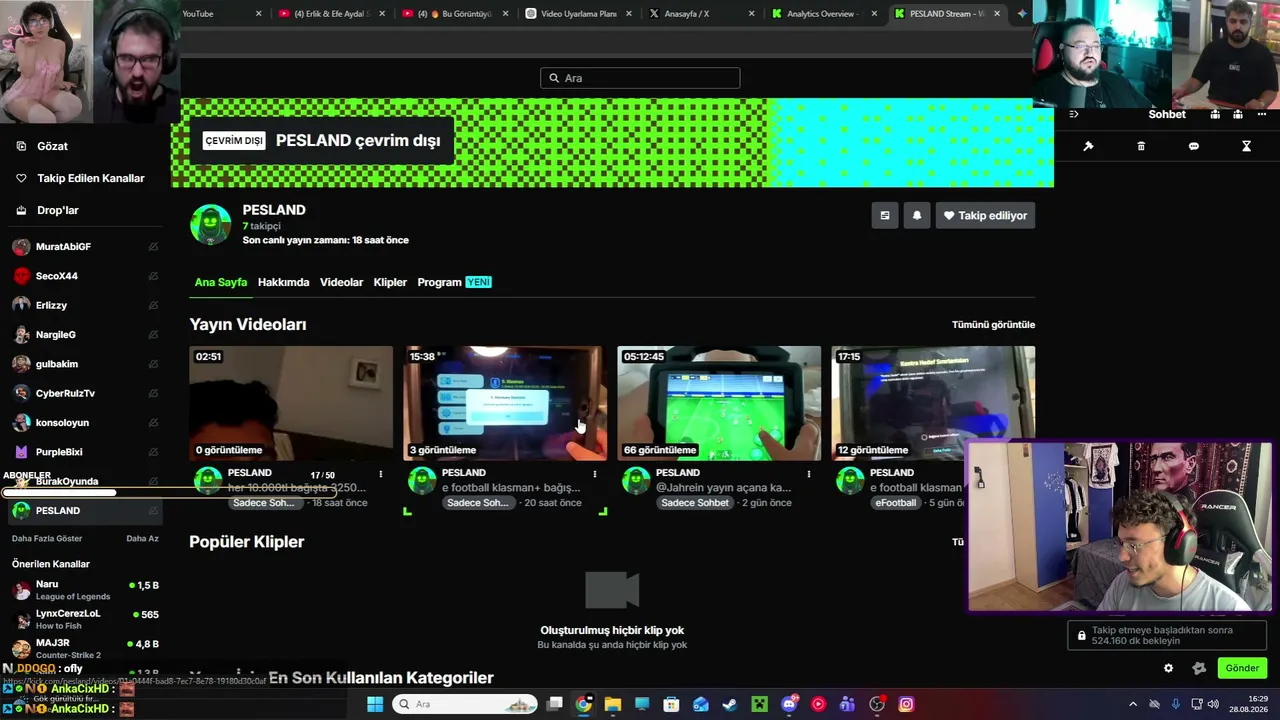
Task: Send chat message with Gönder
Action: pyautogui.click(x=1242, y=668)
